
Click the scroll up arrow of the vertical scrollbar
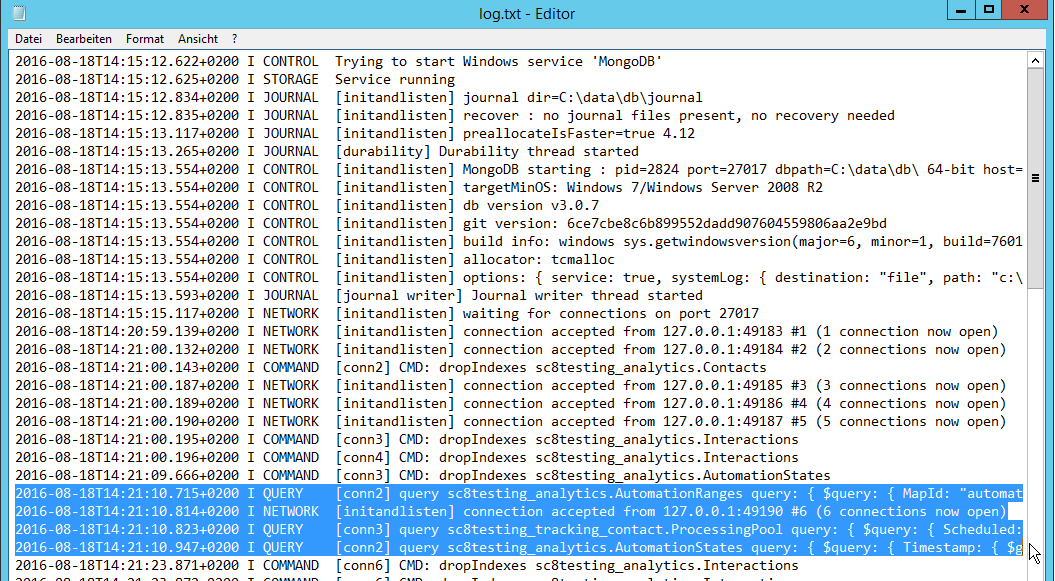click(x=1037, y=61)
